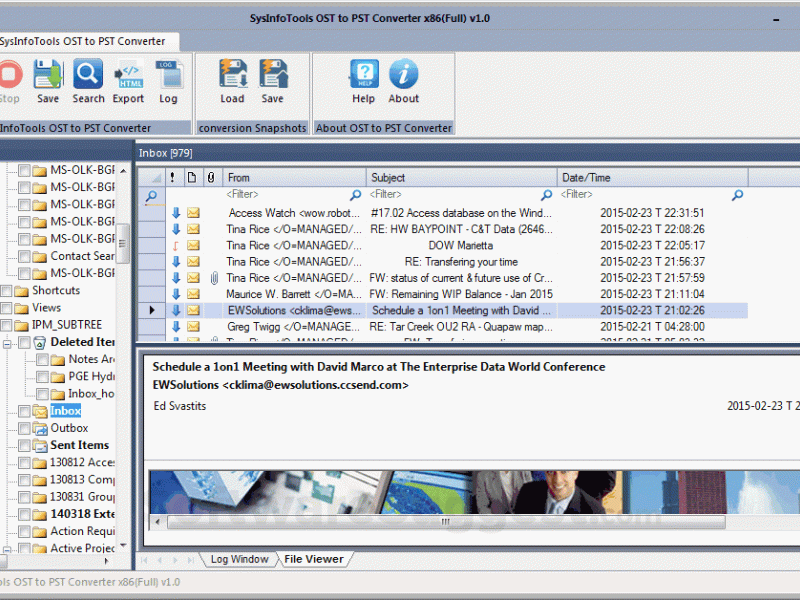Click the Save floppy disk icon beside Stop
This screenshot has height=600, width=800.
click(48, 74)
